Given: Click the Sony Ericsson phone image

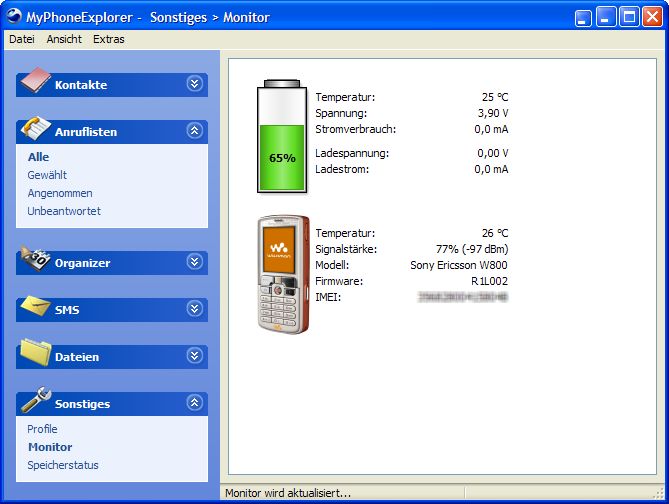Looking at the screenshot, I should coord(282,274).
